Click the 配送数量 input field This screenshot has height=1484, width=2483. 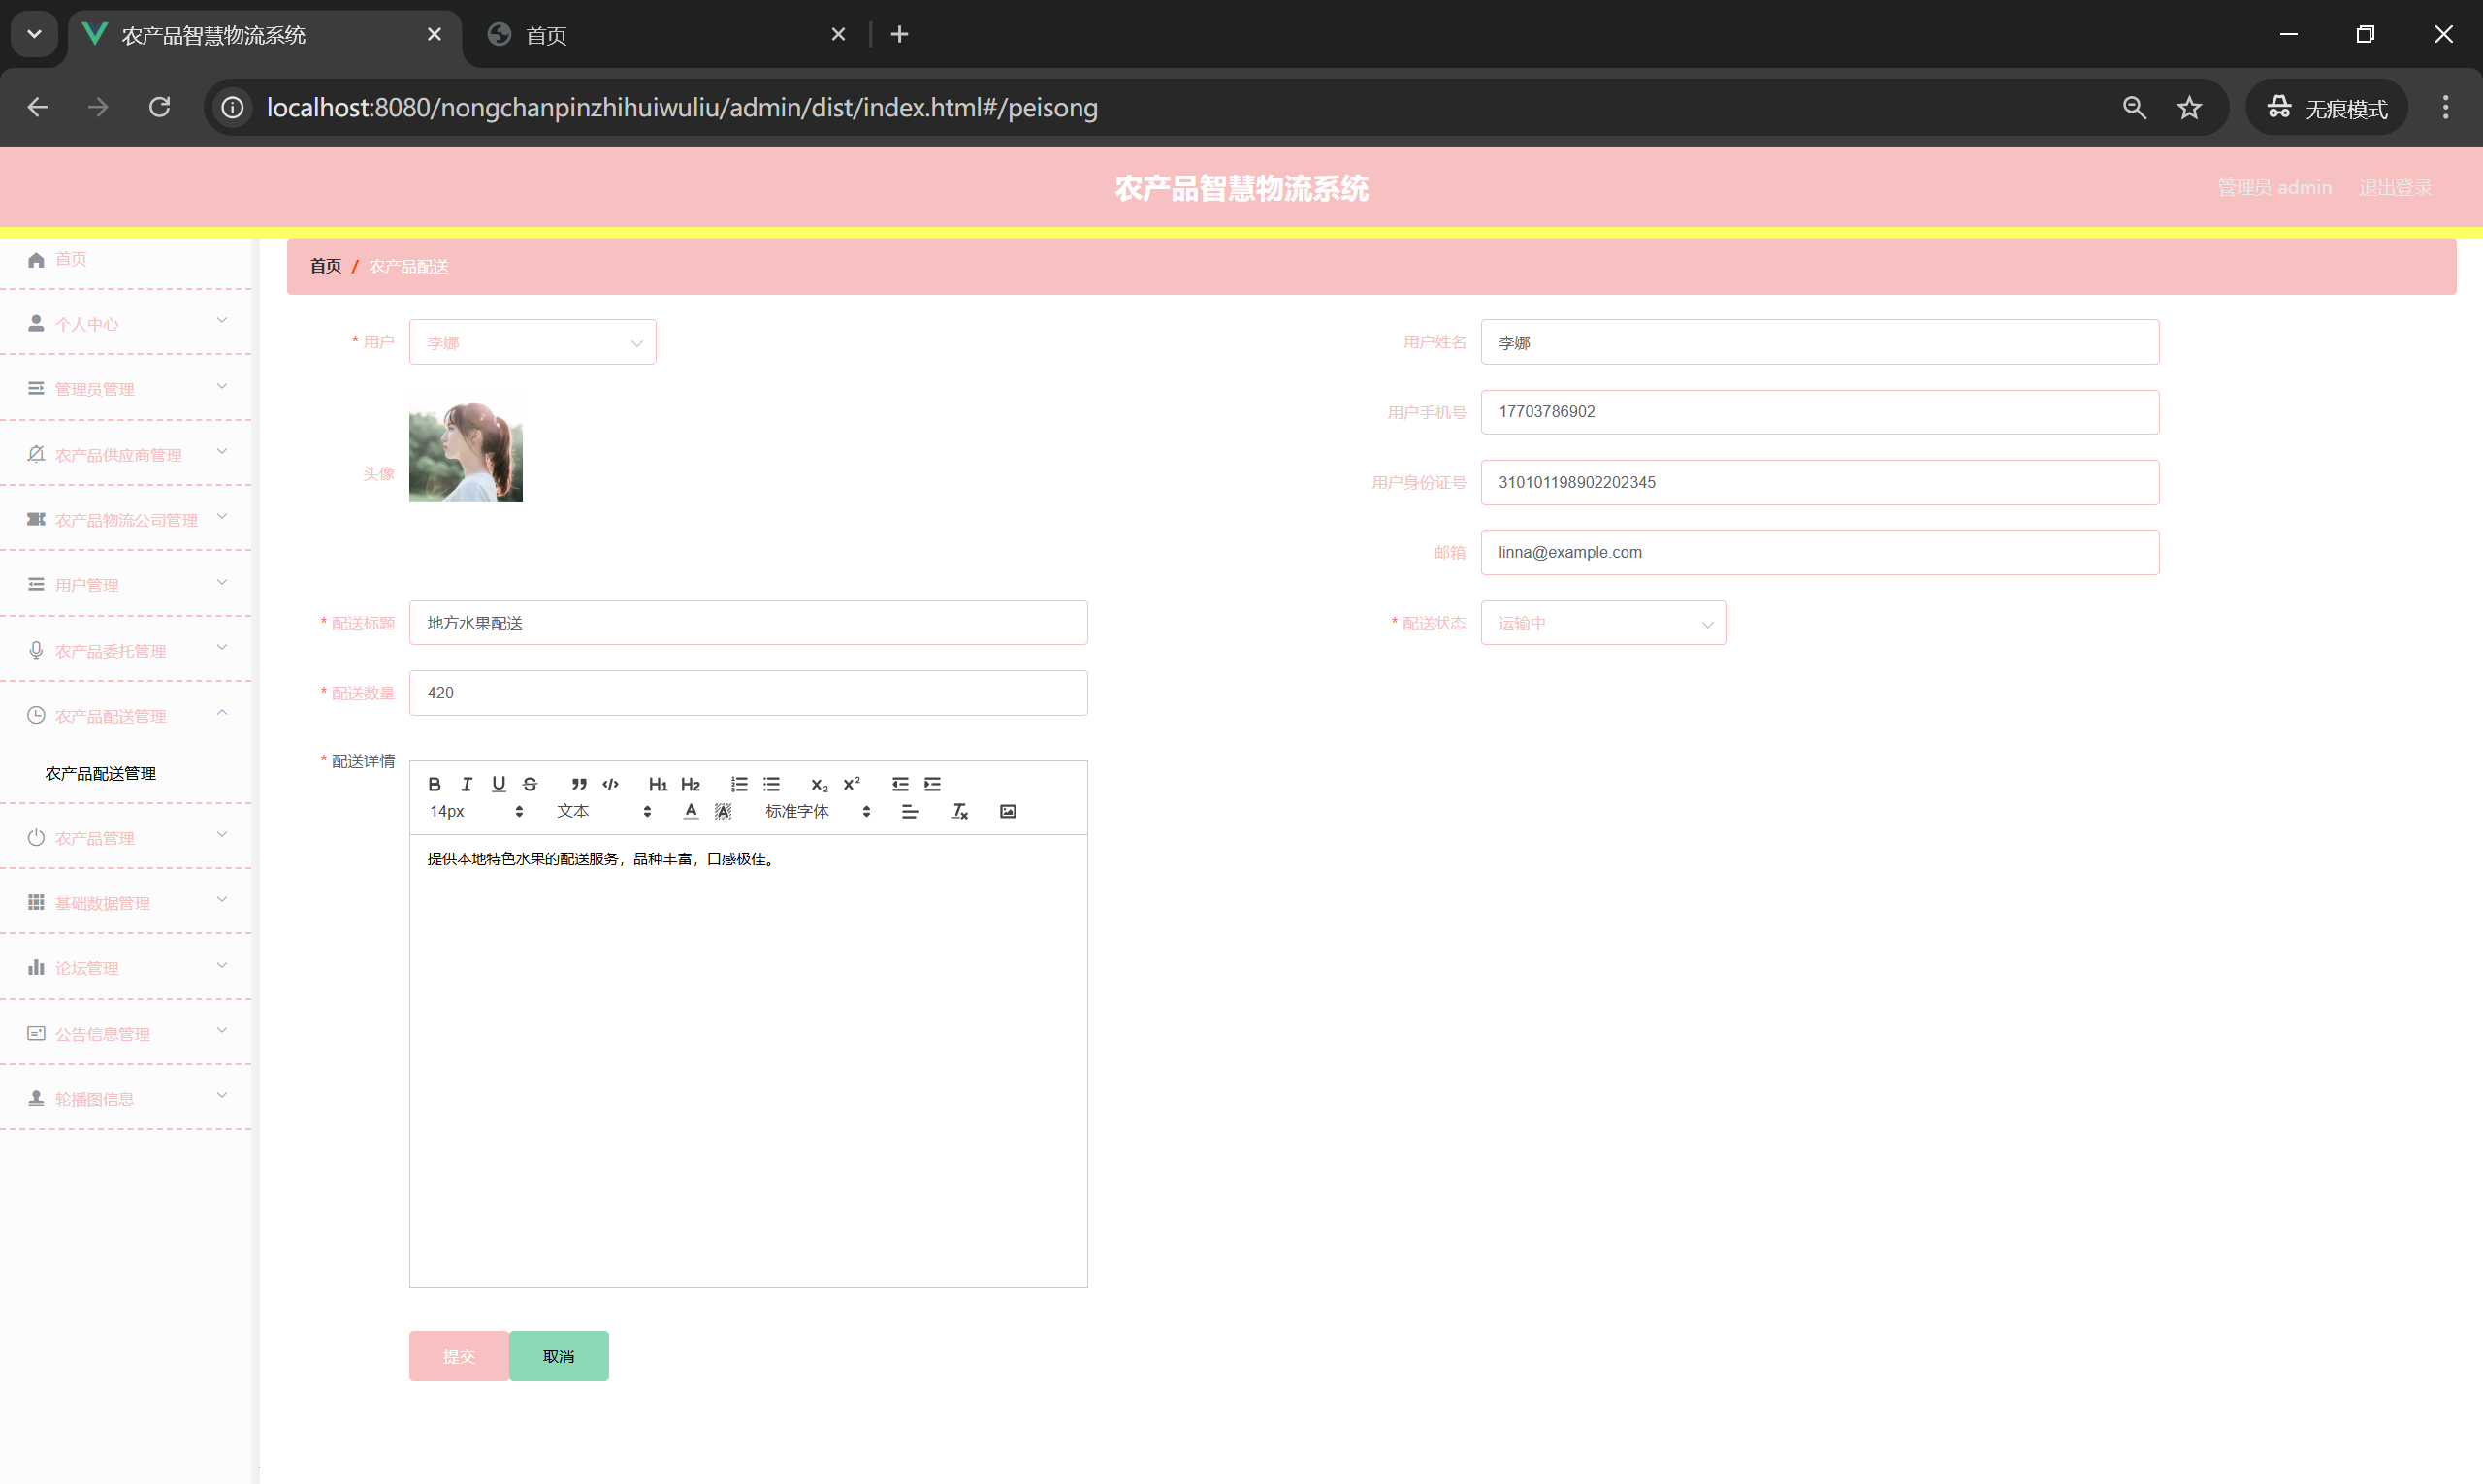747,693
